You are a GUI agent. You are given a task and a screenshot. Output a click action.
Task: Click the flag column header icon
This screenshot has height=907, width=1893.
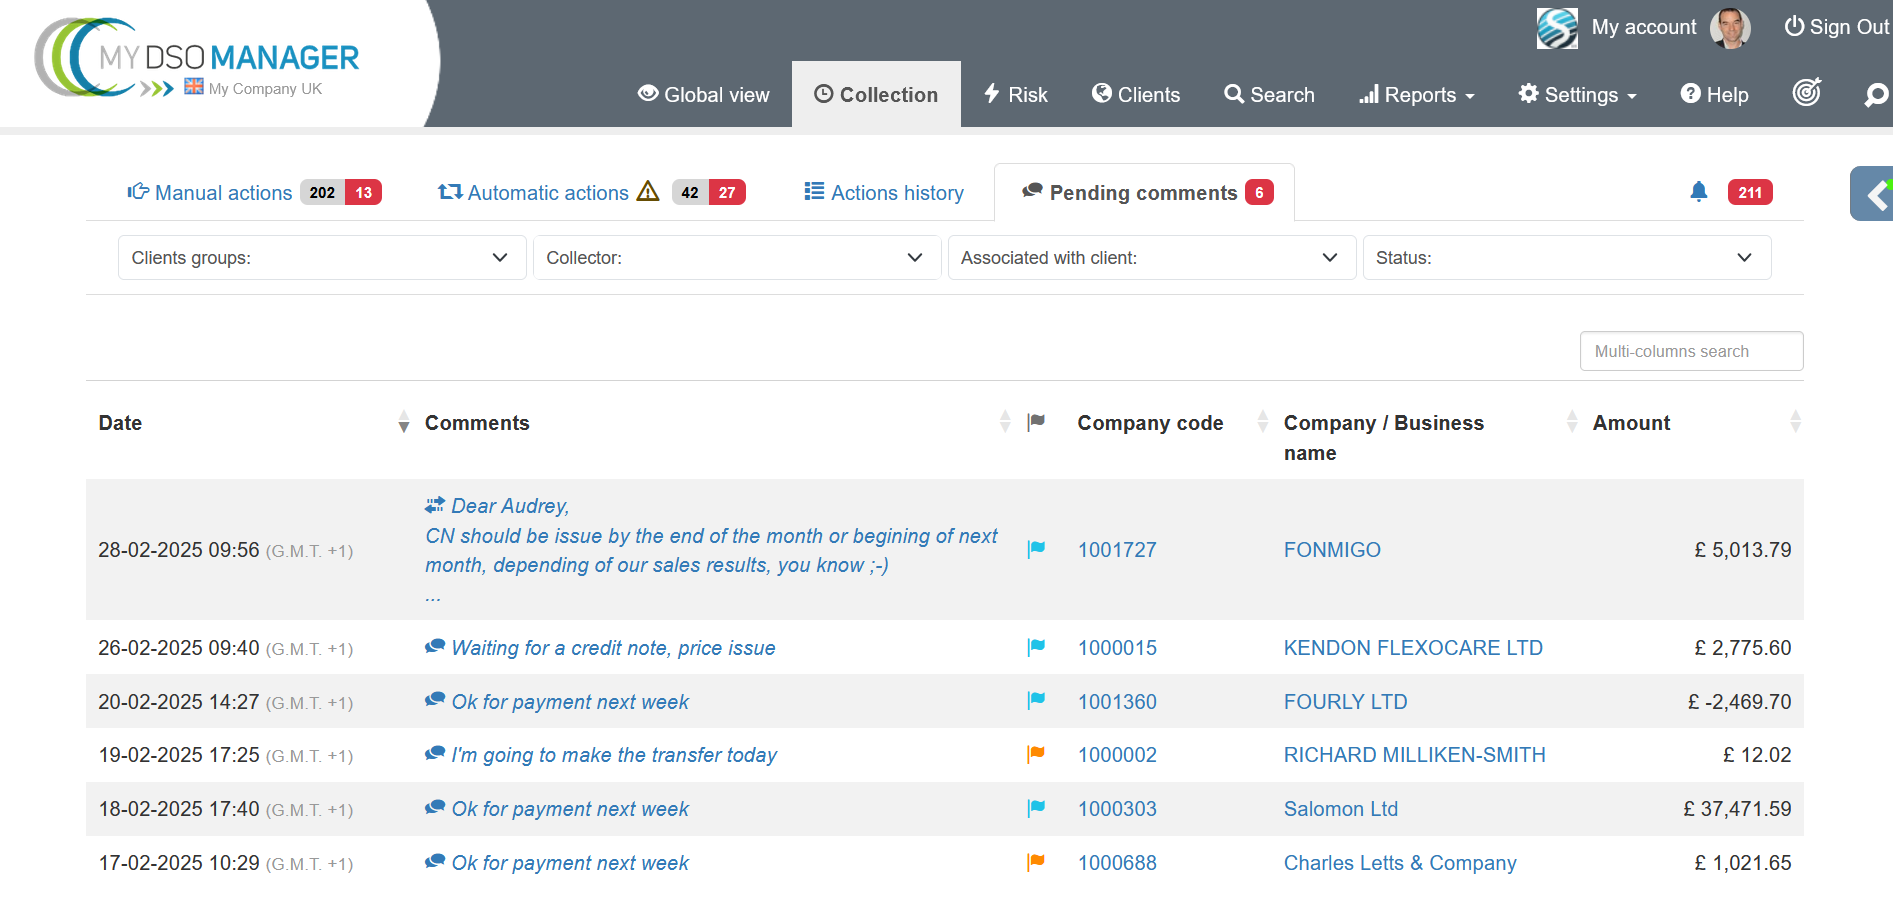[x=1036, y=422]
